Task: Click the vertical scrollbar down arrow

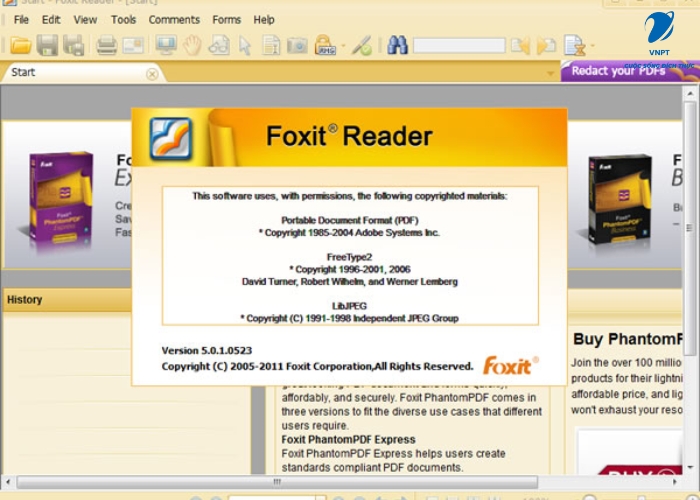Action: [x=690, y=467]
